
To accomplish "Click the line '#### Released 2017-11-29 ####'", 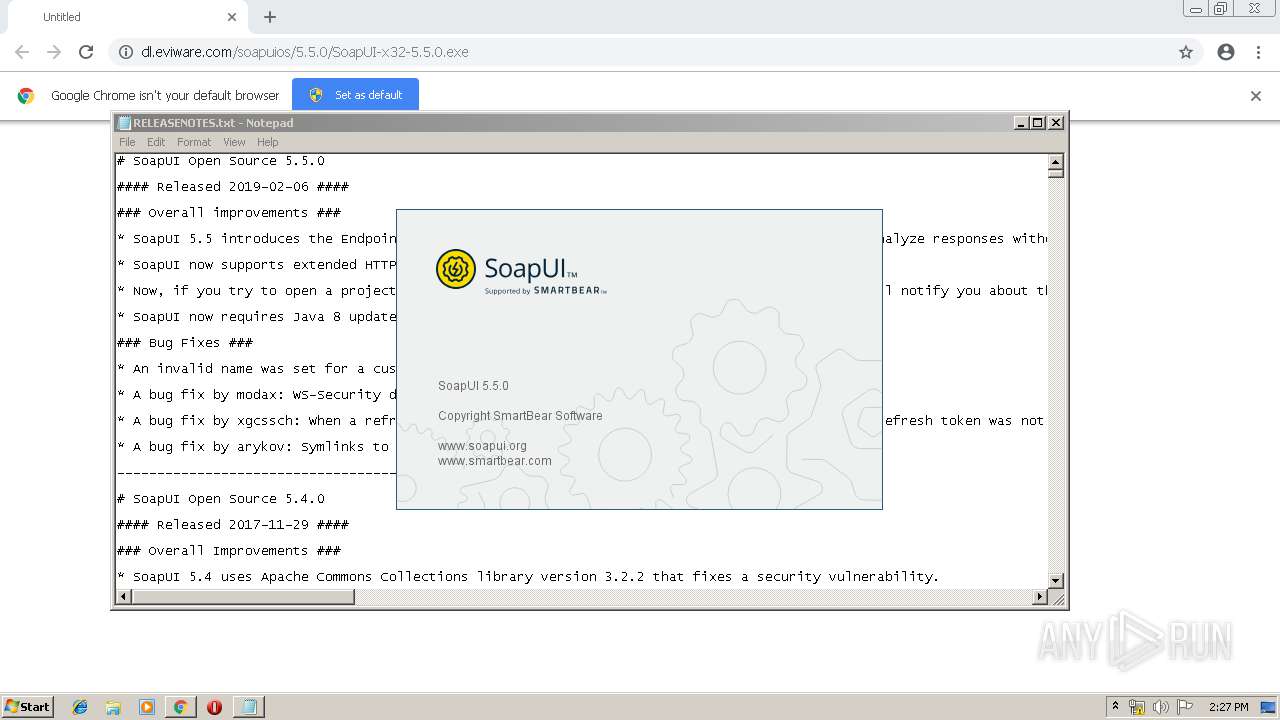I will pos(233,525).
